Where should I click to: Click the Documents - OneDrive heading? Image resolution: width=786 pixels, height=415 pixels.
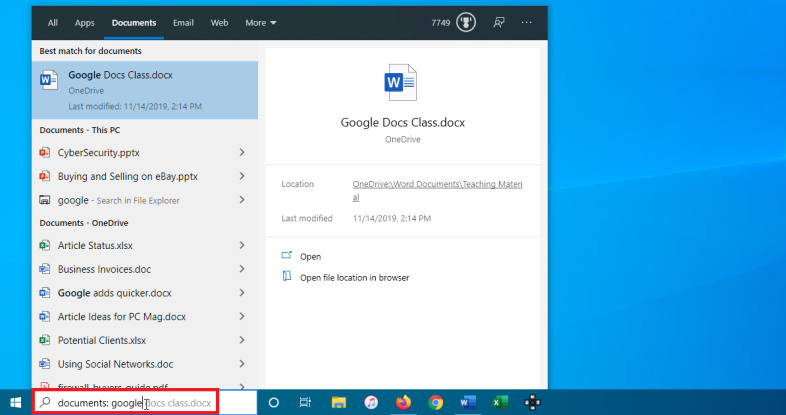point(84,223)
